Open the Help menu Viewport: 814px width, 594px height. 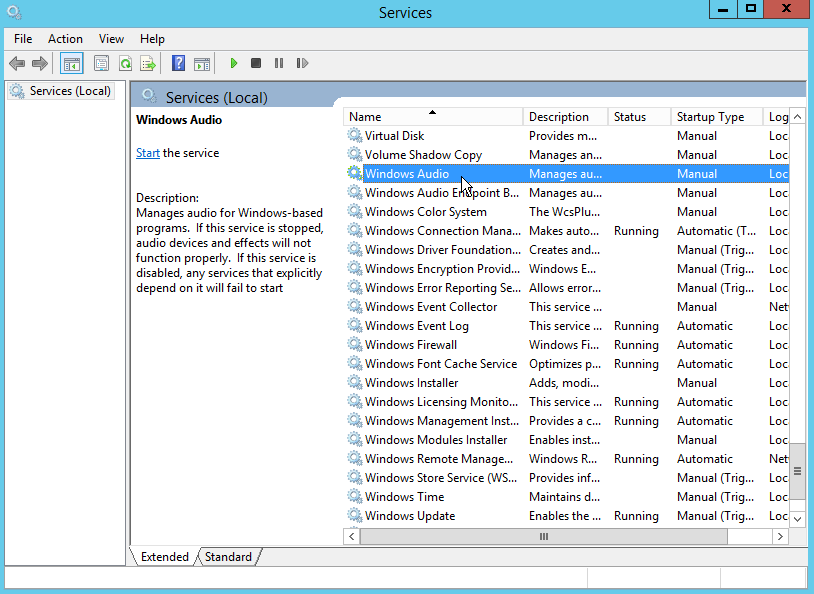coord(152,39)
